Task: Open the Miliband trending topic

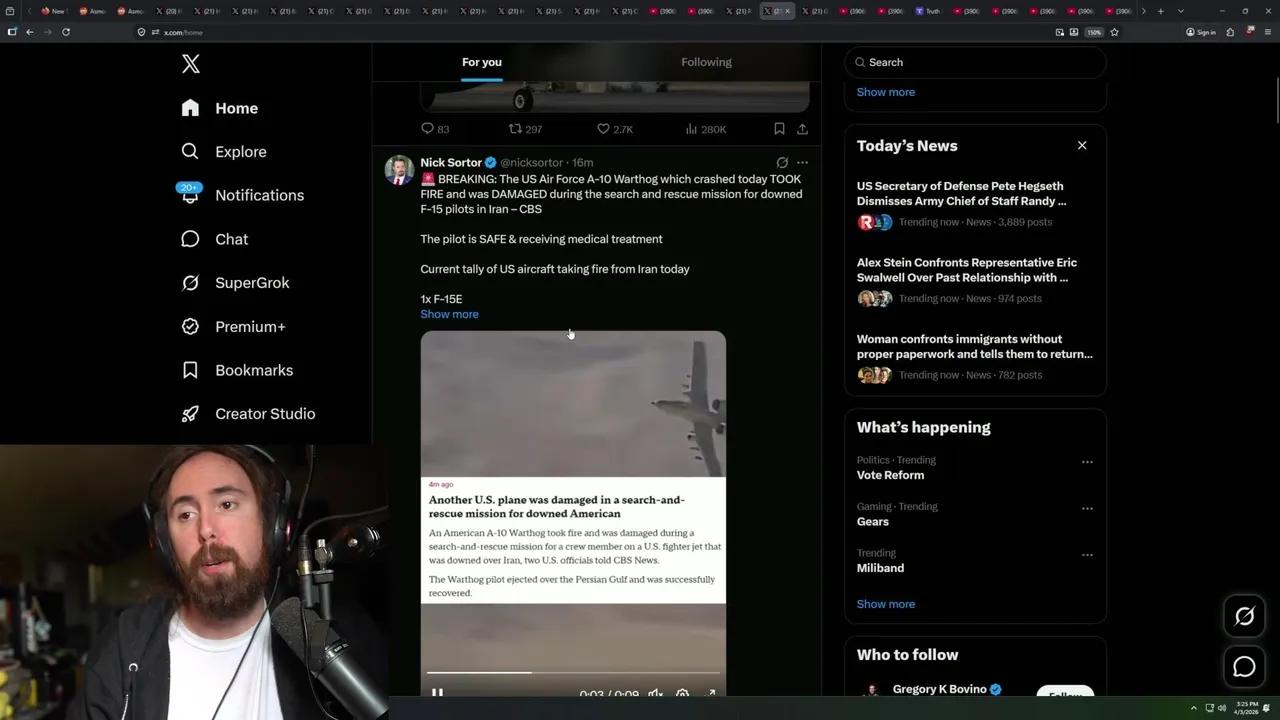Action: 880,568
